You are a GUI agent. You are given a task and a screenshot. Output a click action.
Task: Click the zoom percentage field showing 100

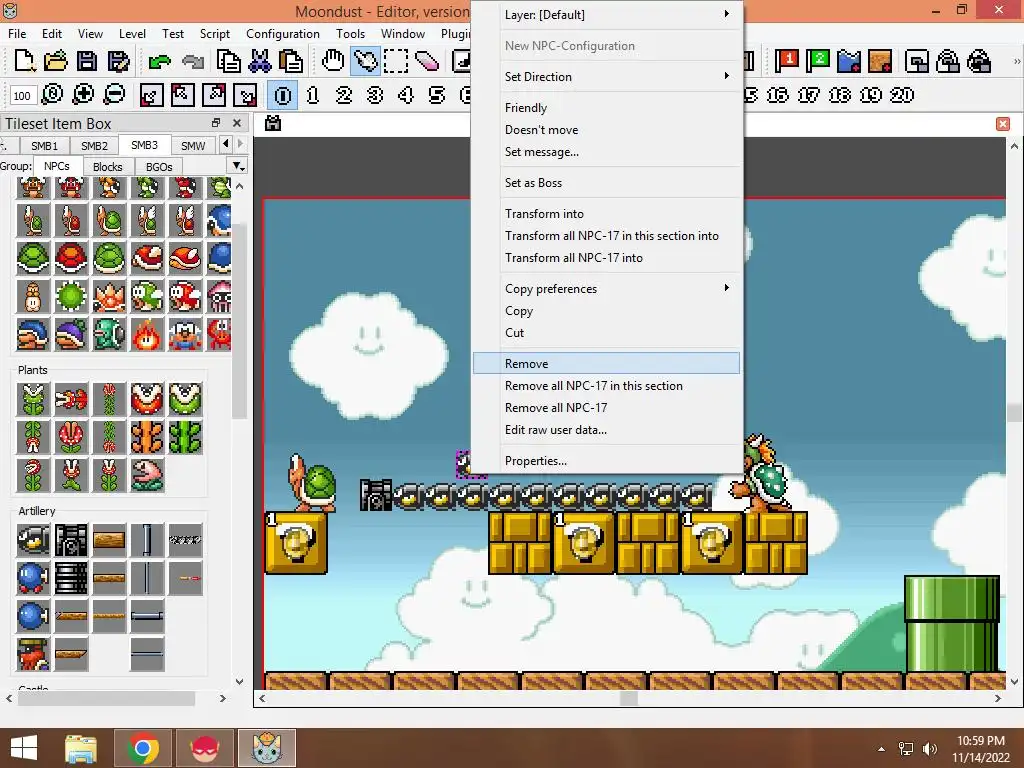22,96
